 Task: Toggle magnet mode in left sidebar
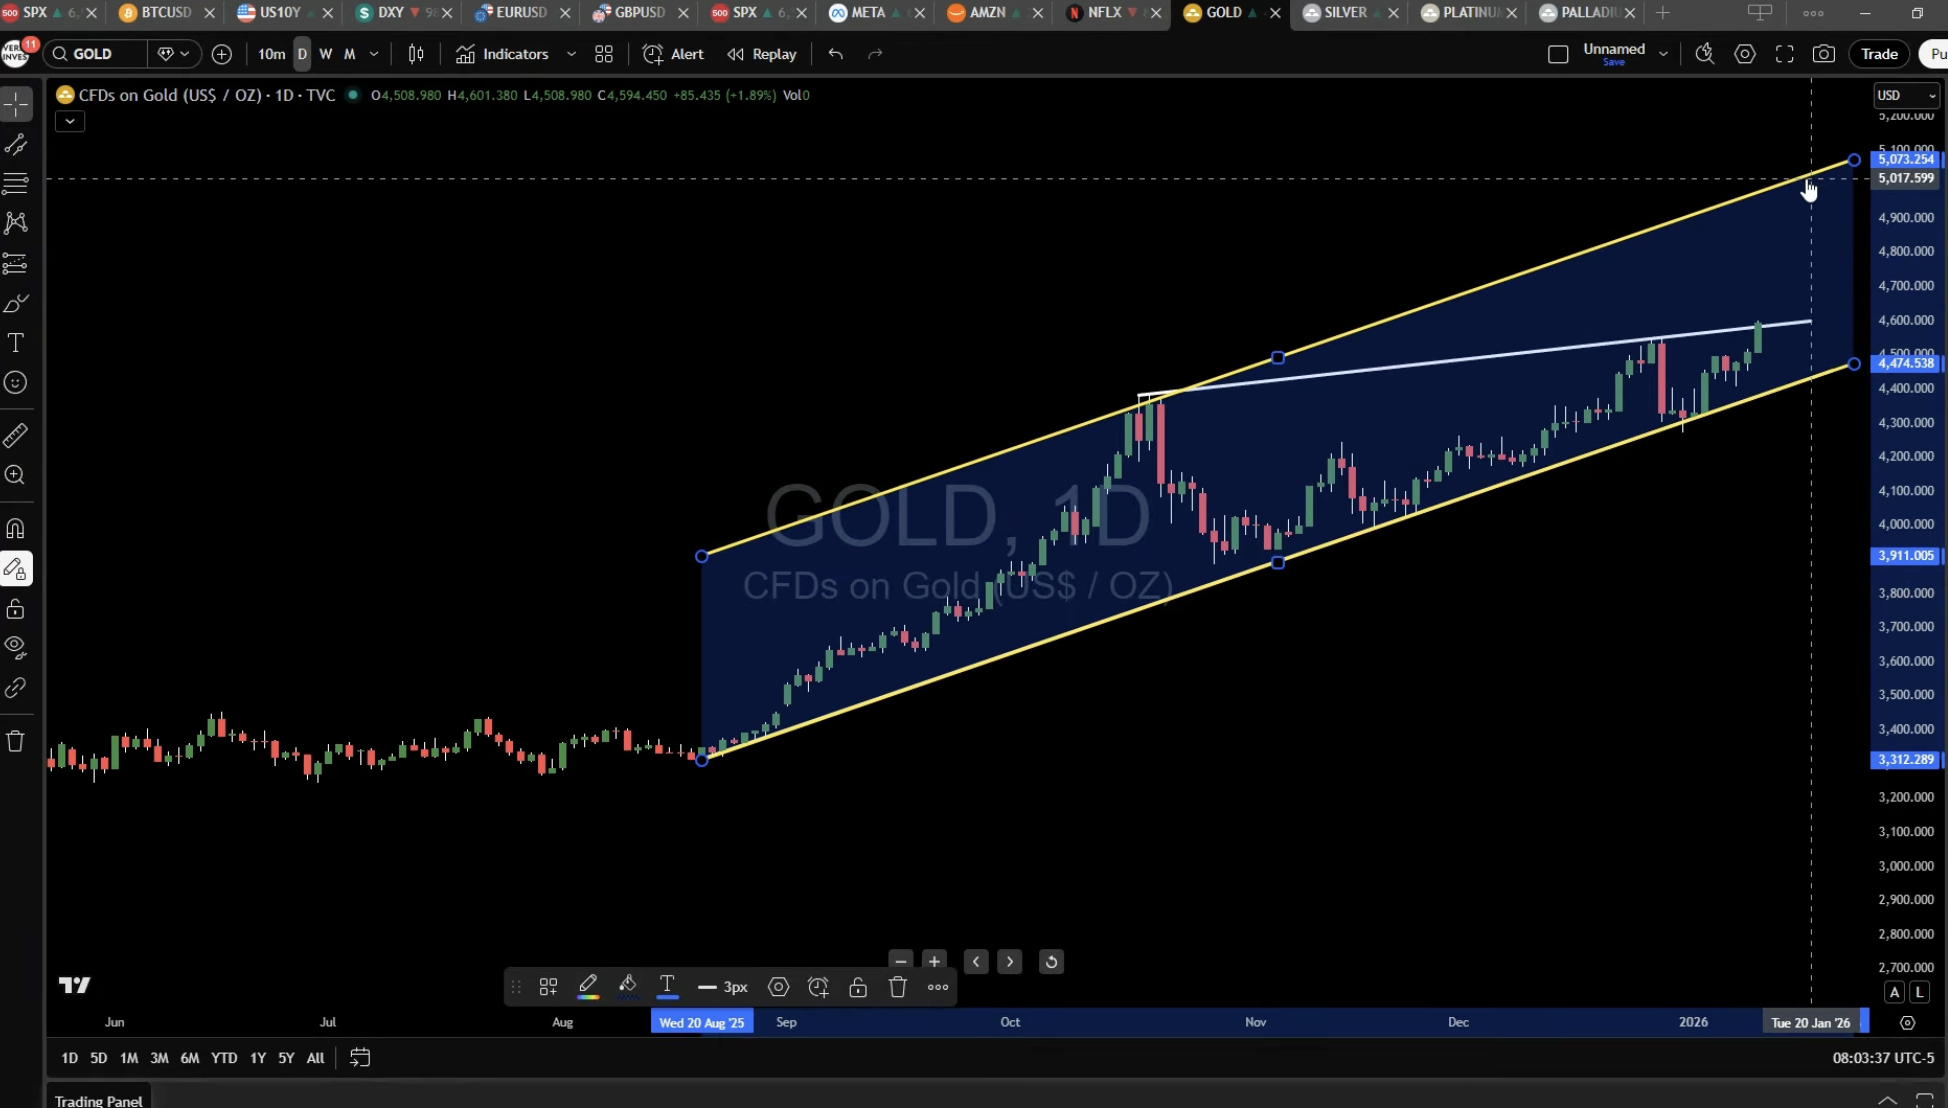point(16,528)
